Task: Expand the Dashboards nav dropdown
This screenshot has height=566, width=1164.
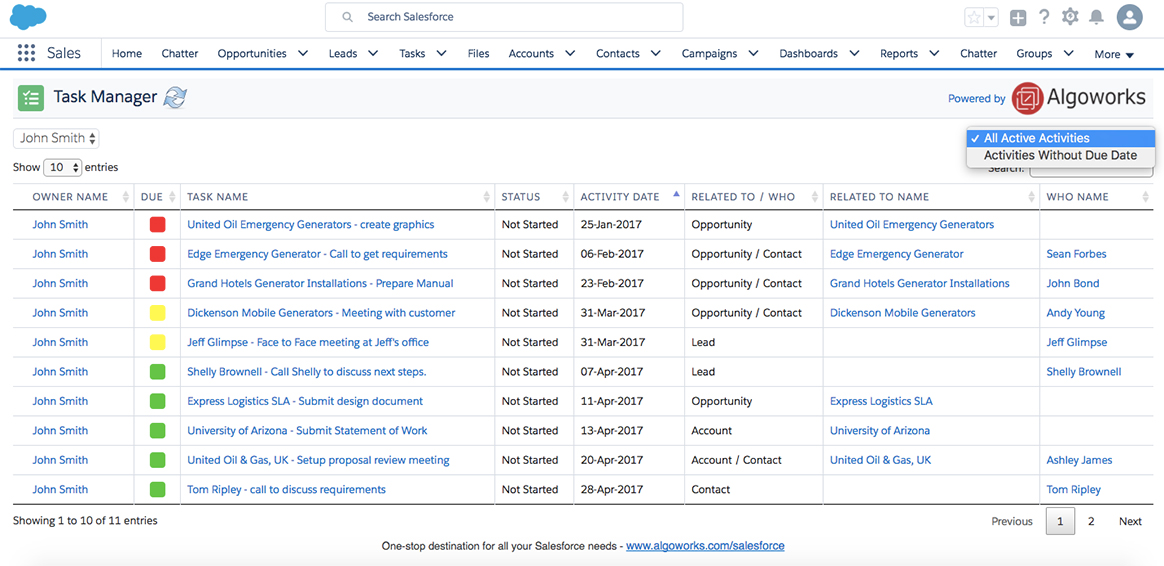Action: point(854,53)
